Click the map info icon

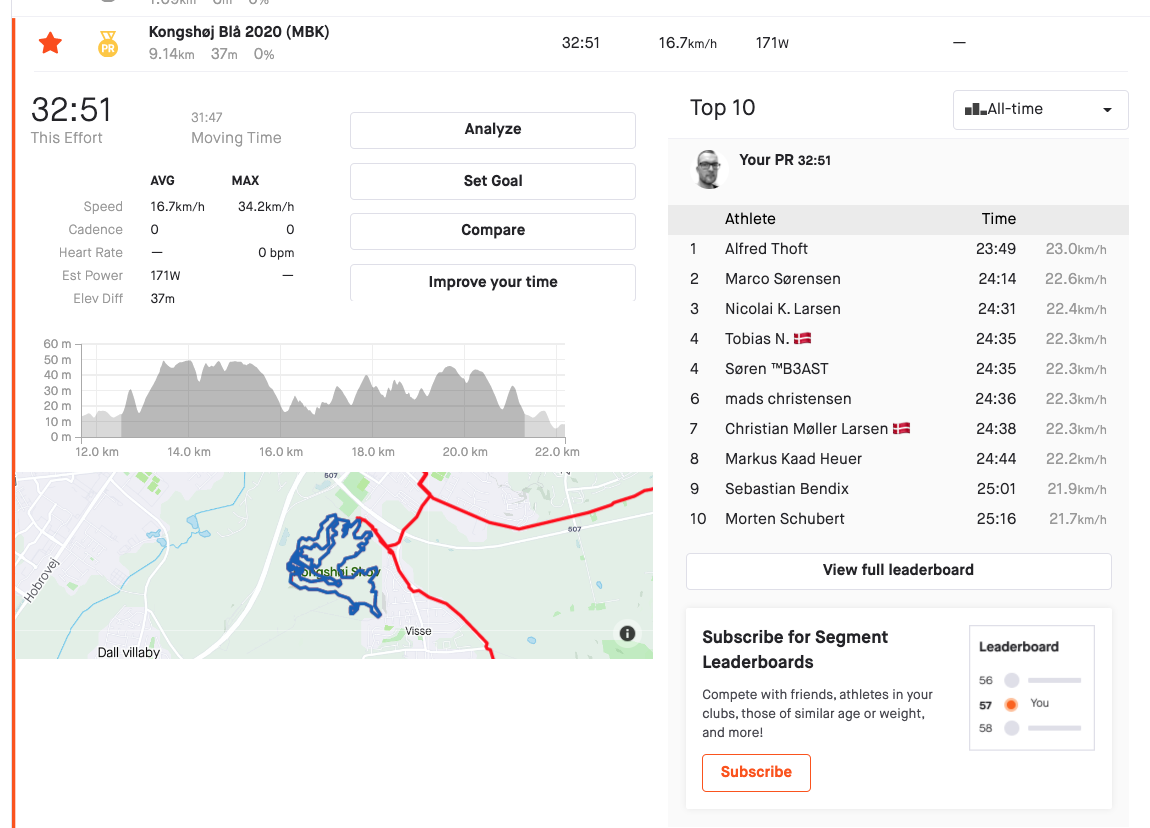coord(627,633)
